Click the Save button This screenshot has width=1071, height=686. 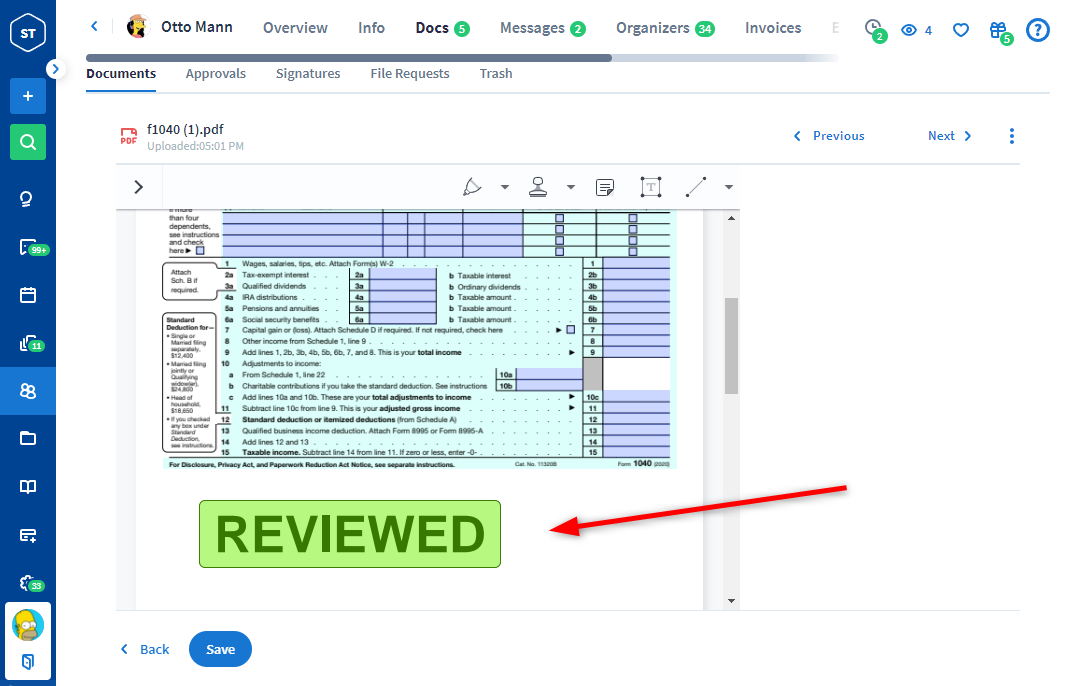pos(220,649)
